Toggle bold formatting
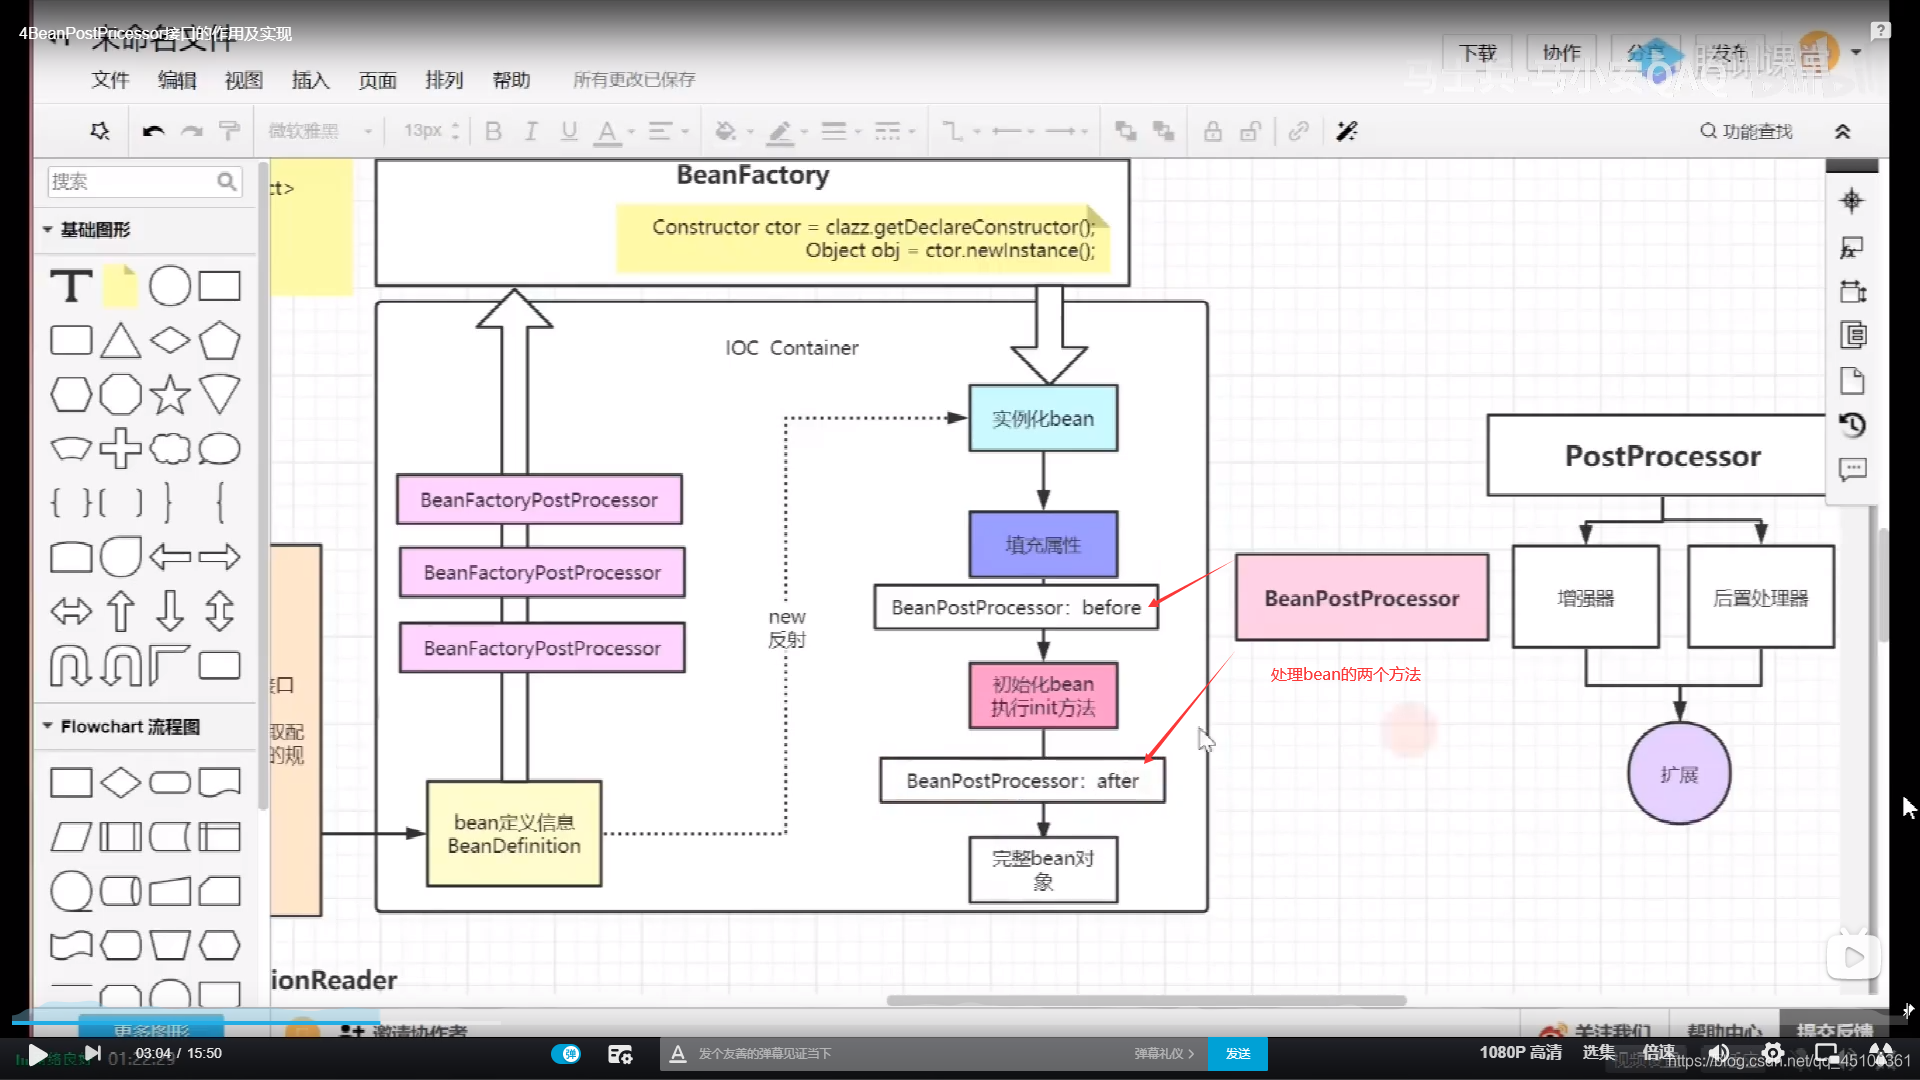 tap(493, 131)
